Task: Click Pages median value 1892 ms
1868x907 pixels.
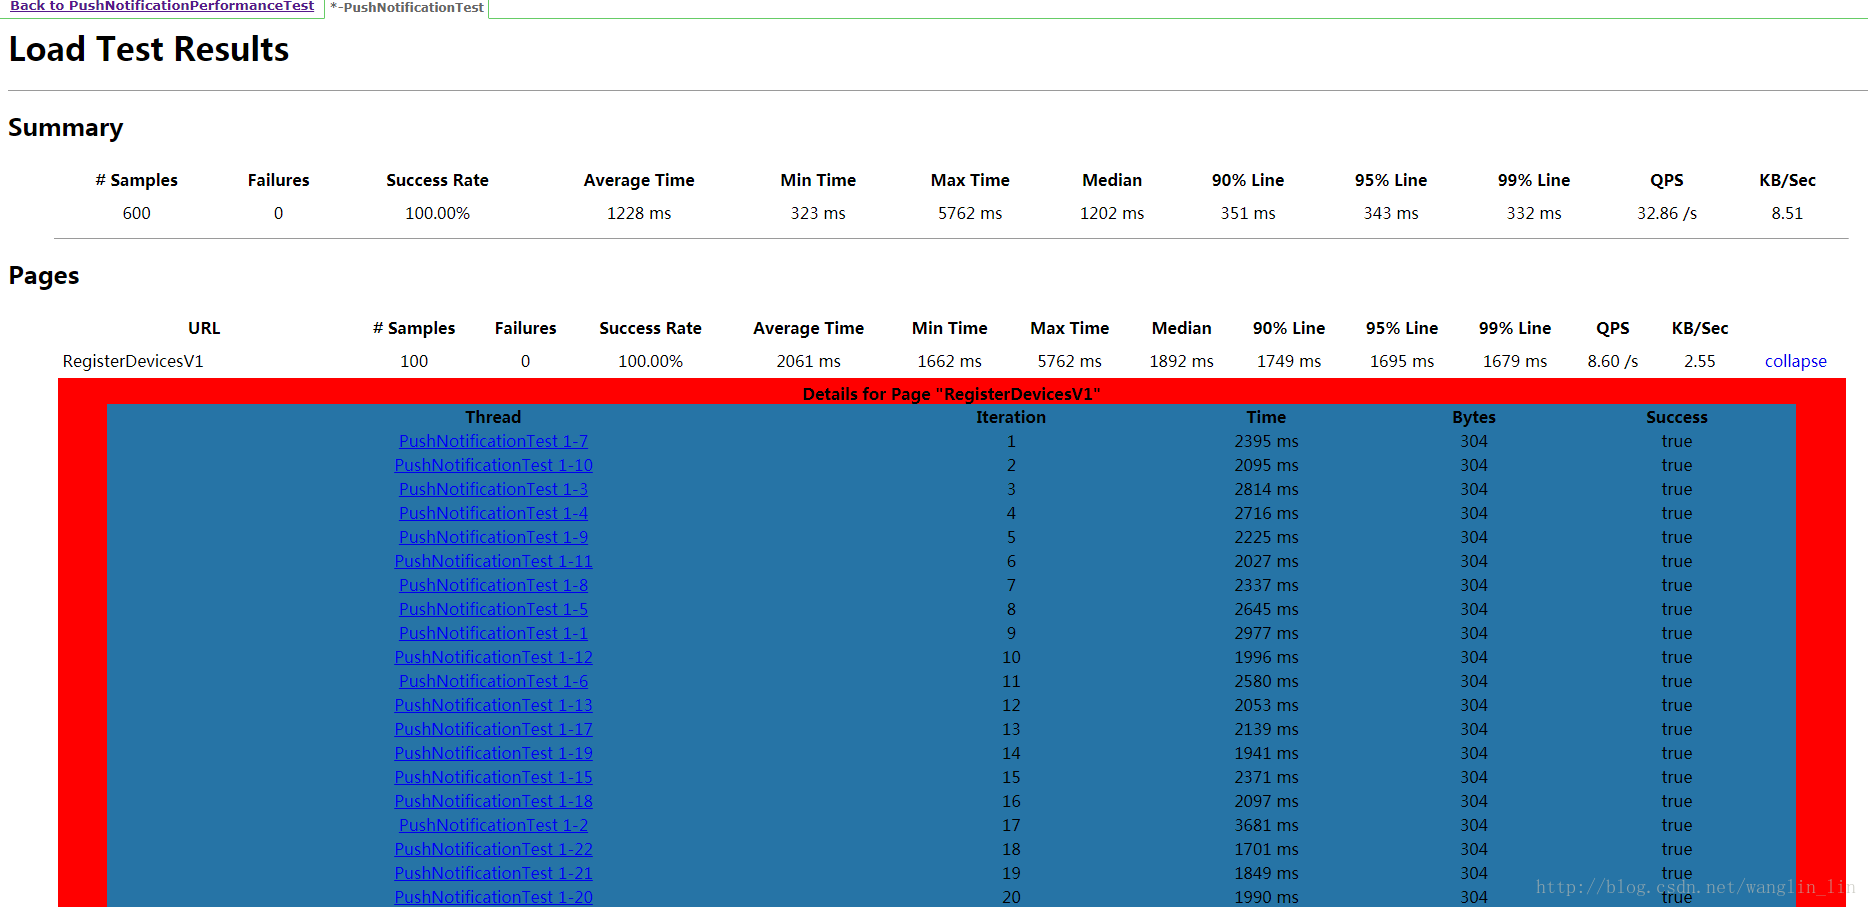Action: [1182, 361]
